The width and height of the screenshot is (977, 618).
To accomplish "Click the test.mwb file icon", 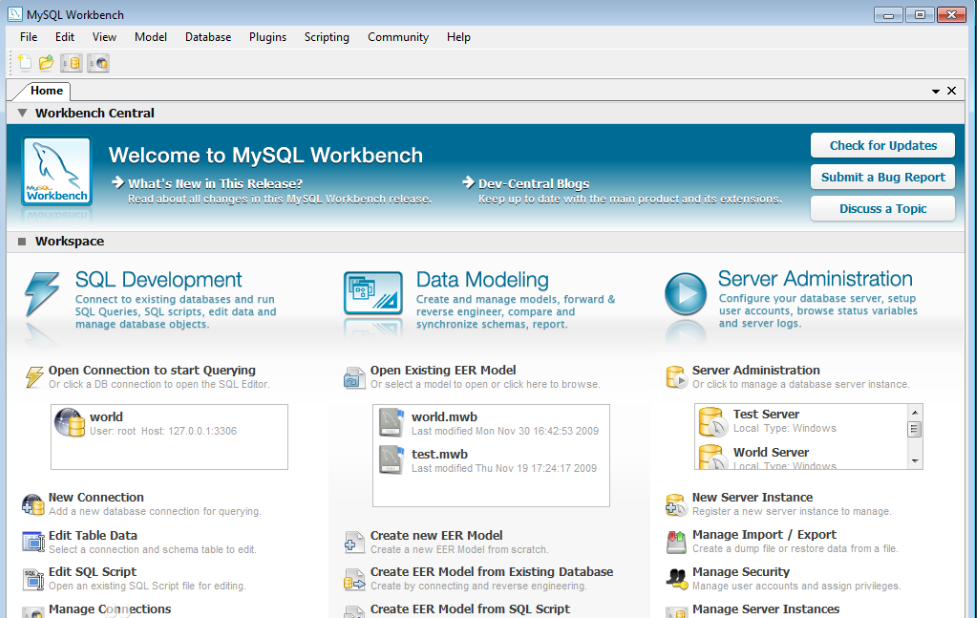I will point(391,460).
